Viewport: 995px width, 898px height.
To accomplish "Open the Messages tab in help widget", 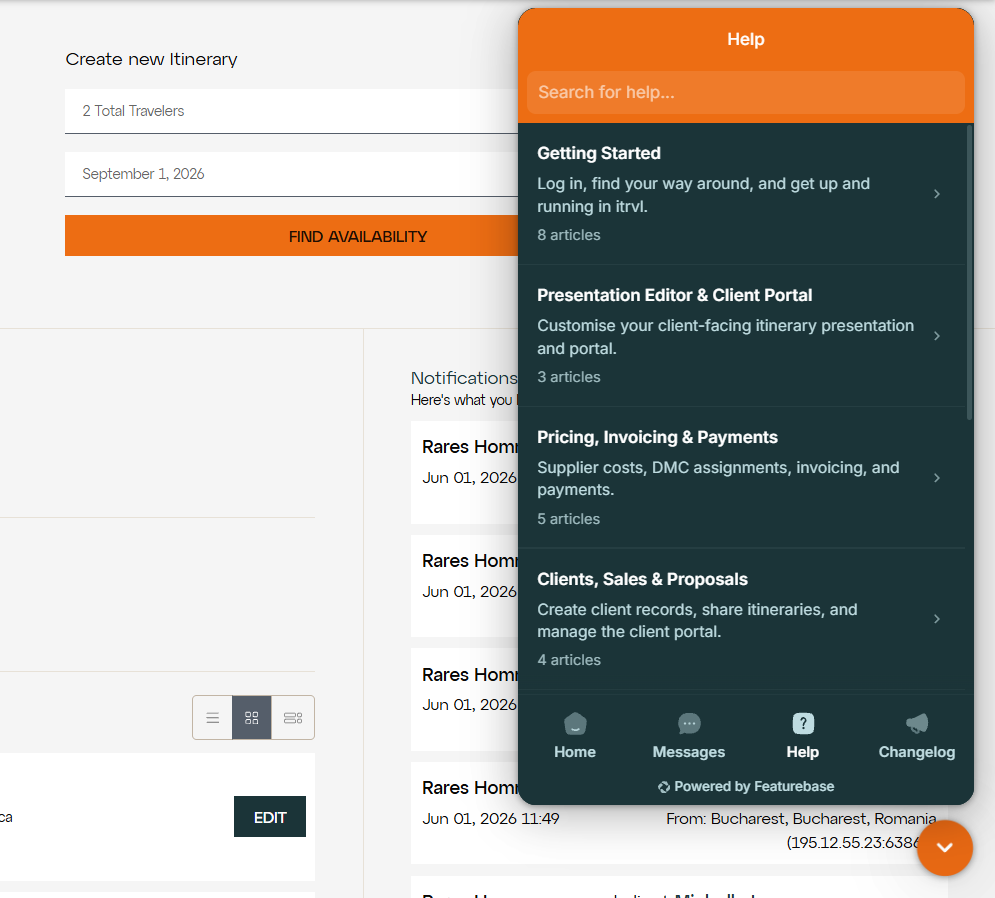I will (689, 736).
